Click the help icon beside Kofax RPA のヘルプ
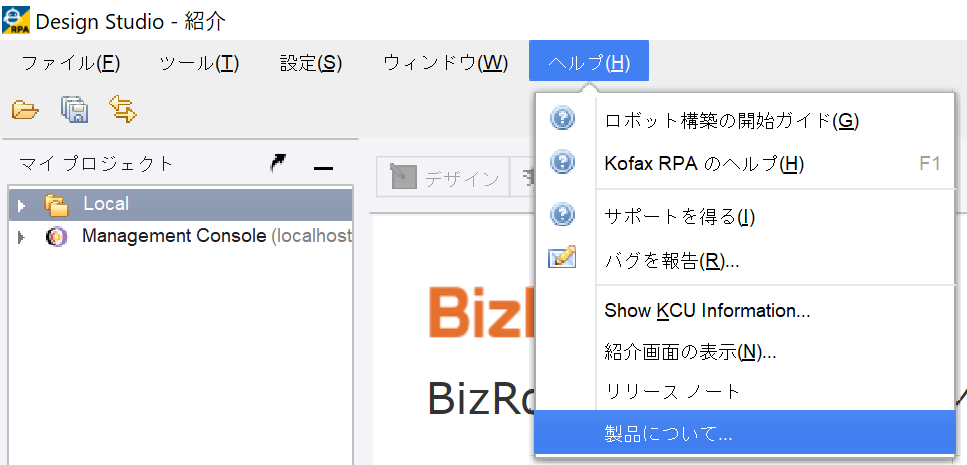Screen dimensions: 967x465 pos(562,162)
